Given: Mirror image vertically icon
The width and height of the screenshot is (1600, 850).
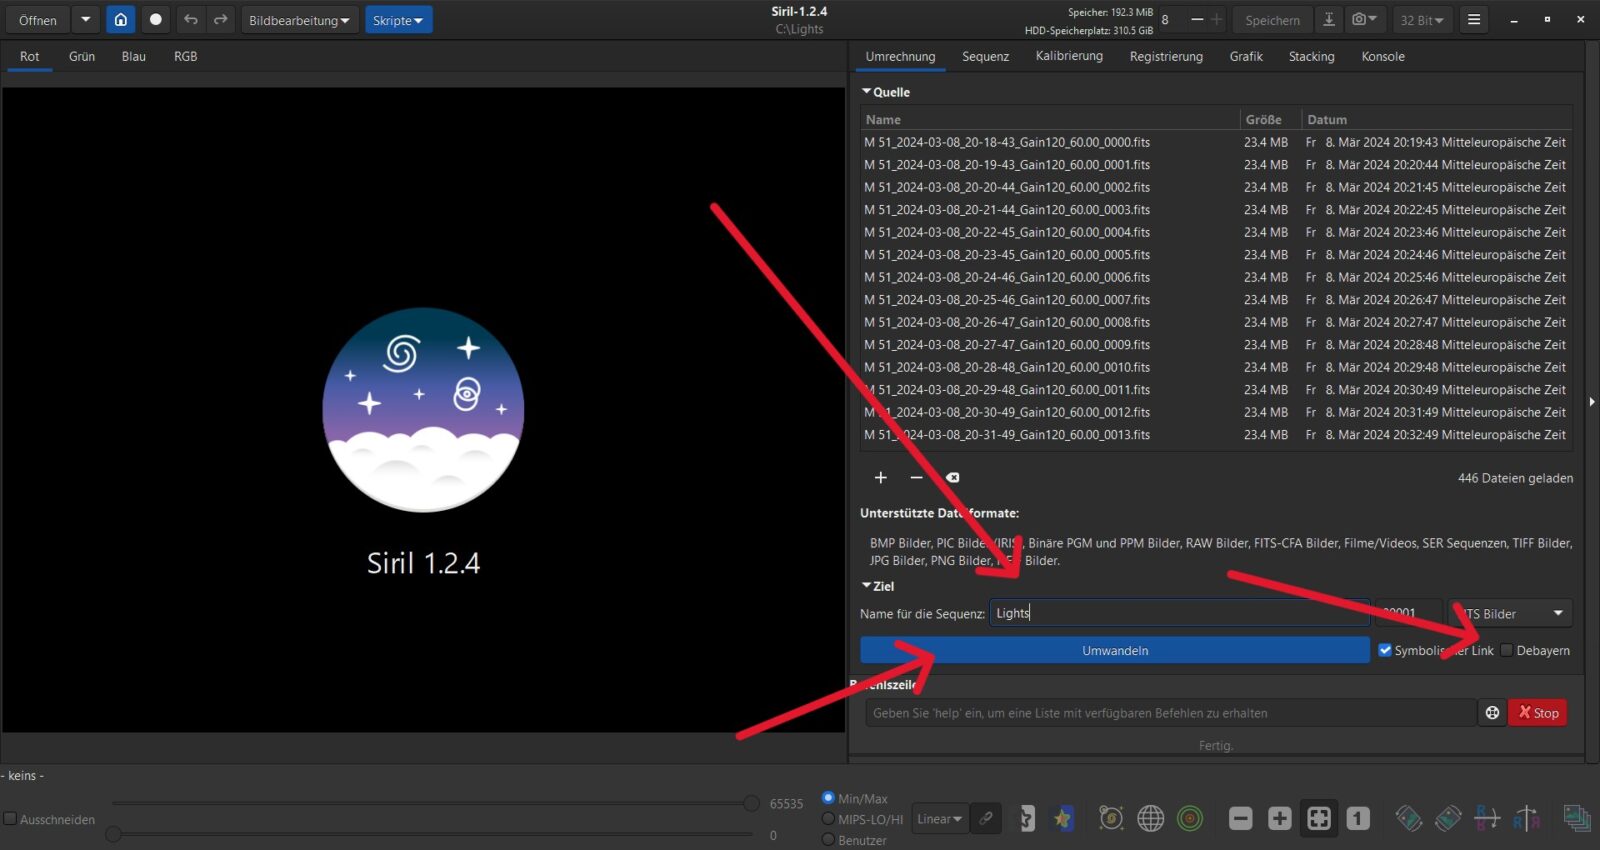Looking at the screenshot, I should (1526, 819).
